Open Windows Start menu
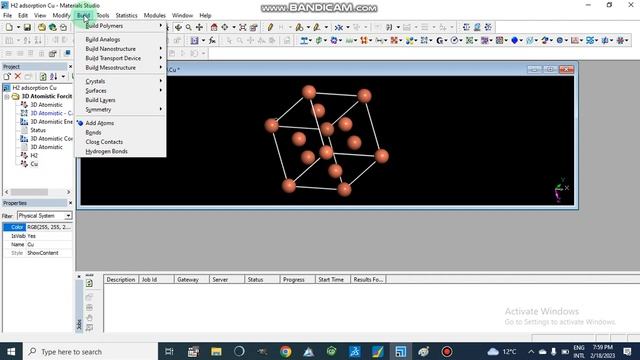Viewport: 640px width, 360px height. pyautogui.click(x=11, y=351)
